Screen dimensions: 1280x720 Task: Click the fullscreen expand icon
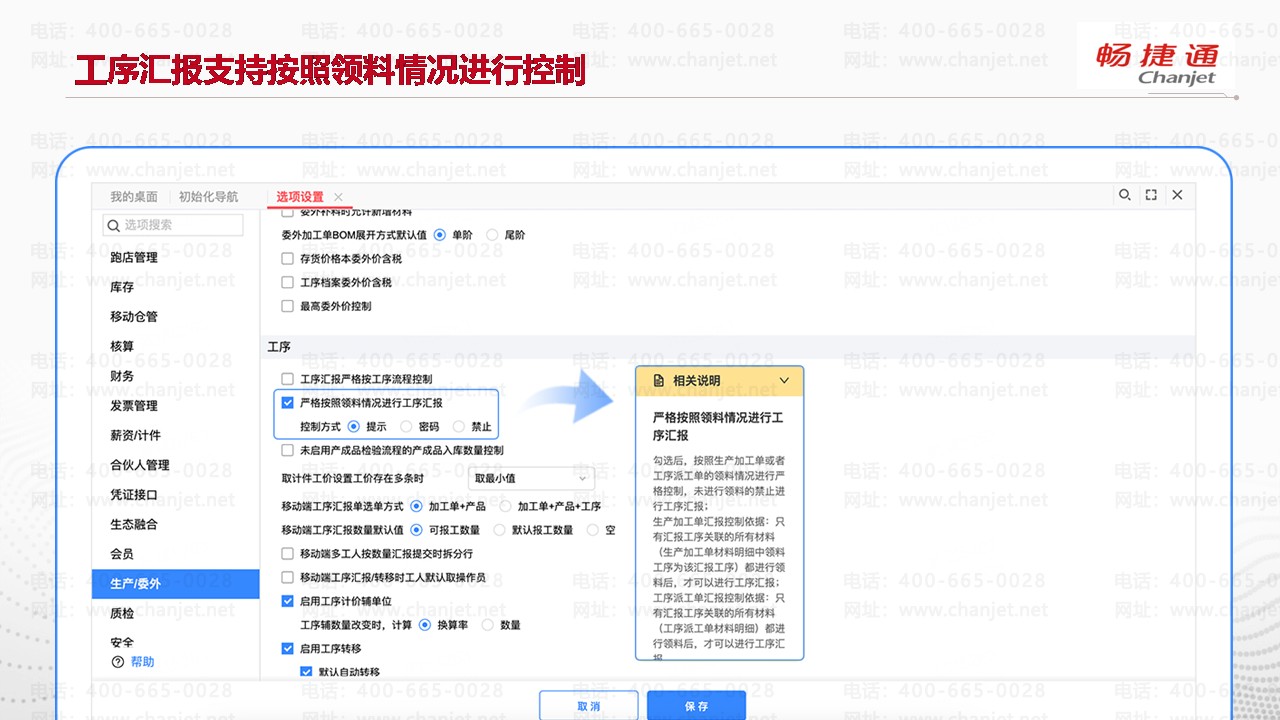(x=1151, y=195)
